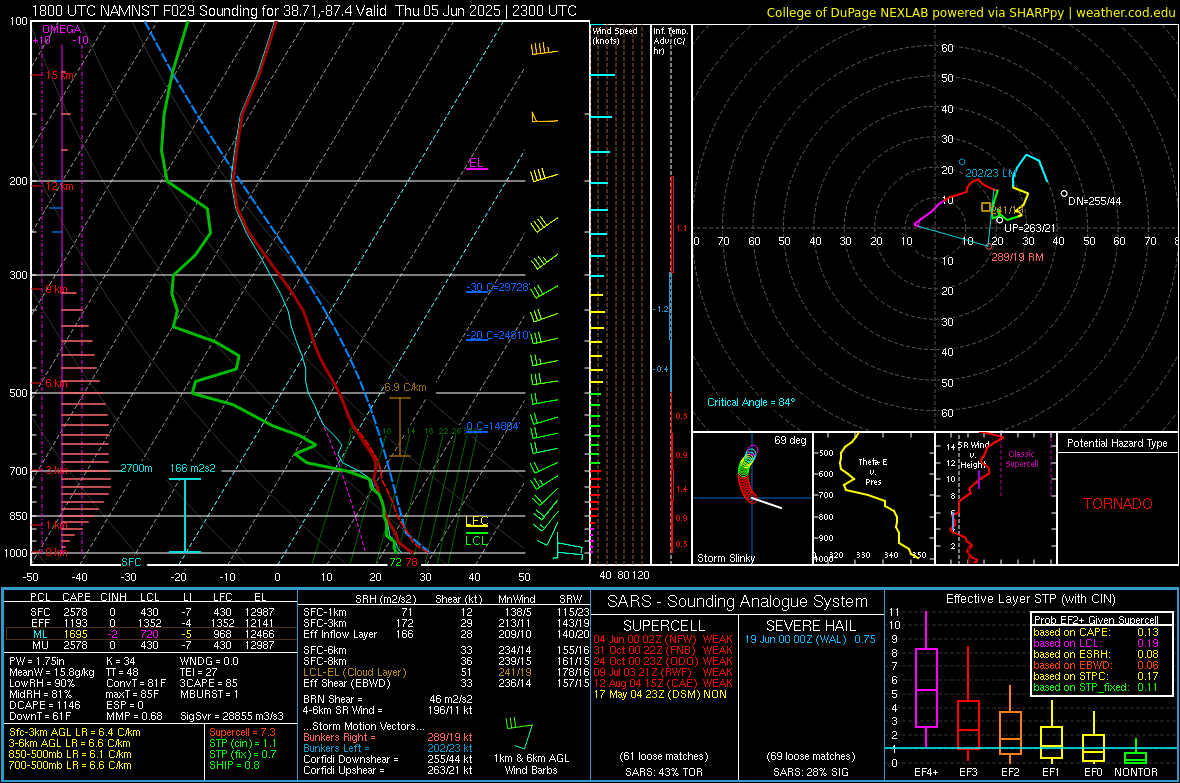Select the magenta 'EL' marker on skew-T
1180x783 pixels.
click(476, 163)
